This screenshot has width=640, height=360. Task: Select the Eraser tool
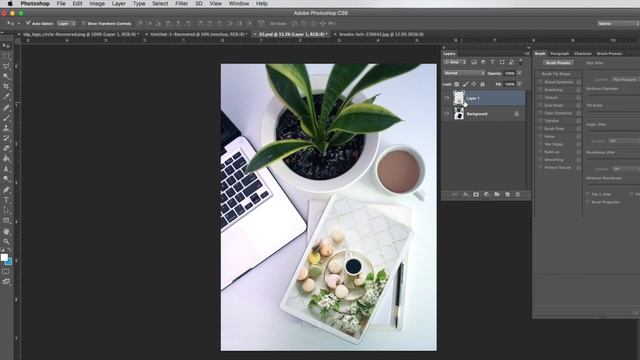[x=6, y=149]
